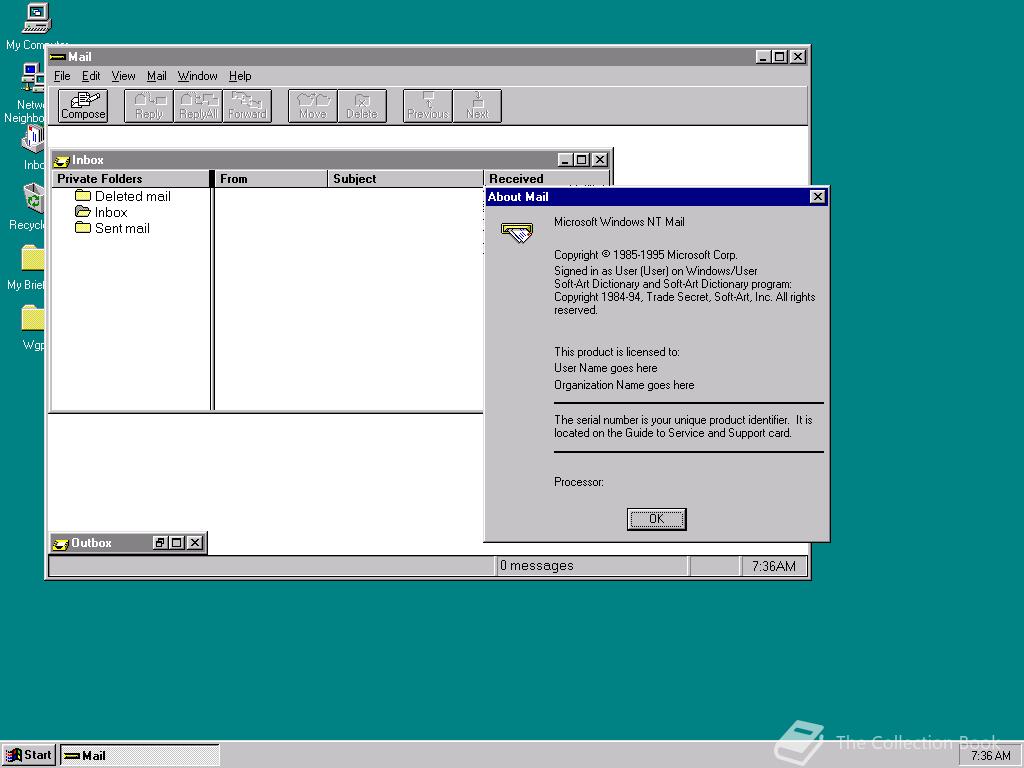Click the Forward toolbar button

247,106
